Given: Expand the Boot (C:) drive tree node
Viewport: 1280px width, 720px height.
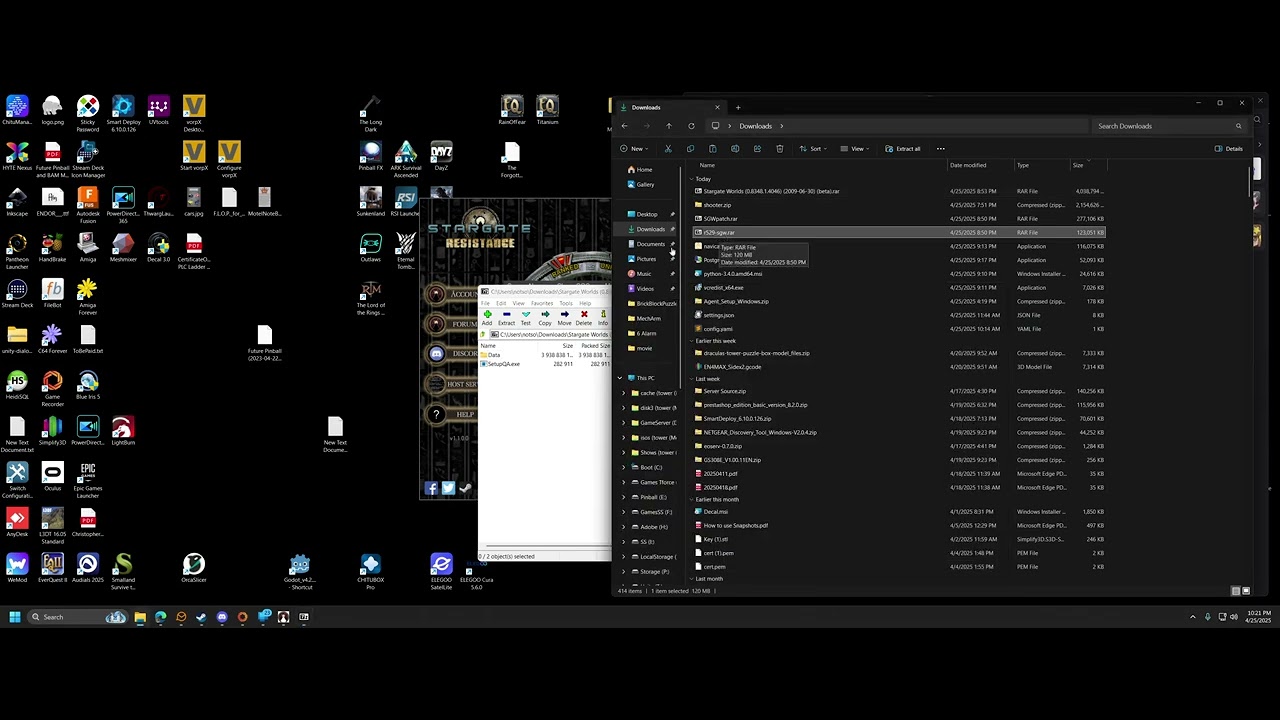Looking at the screenshot, I should [624, 467].
